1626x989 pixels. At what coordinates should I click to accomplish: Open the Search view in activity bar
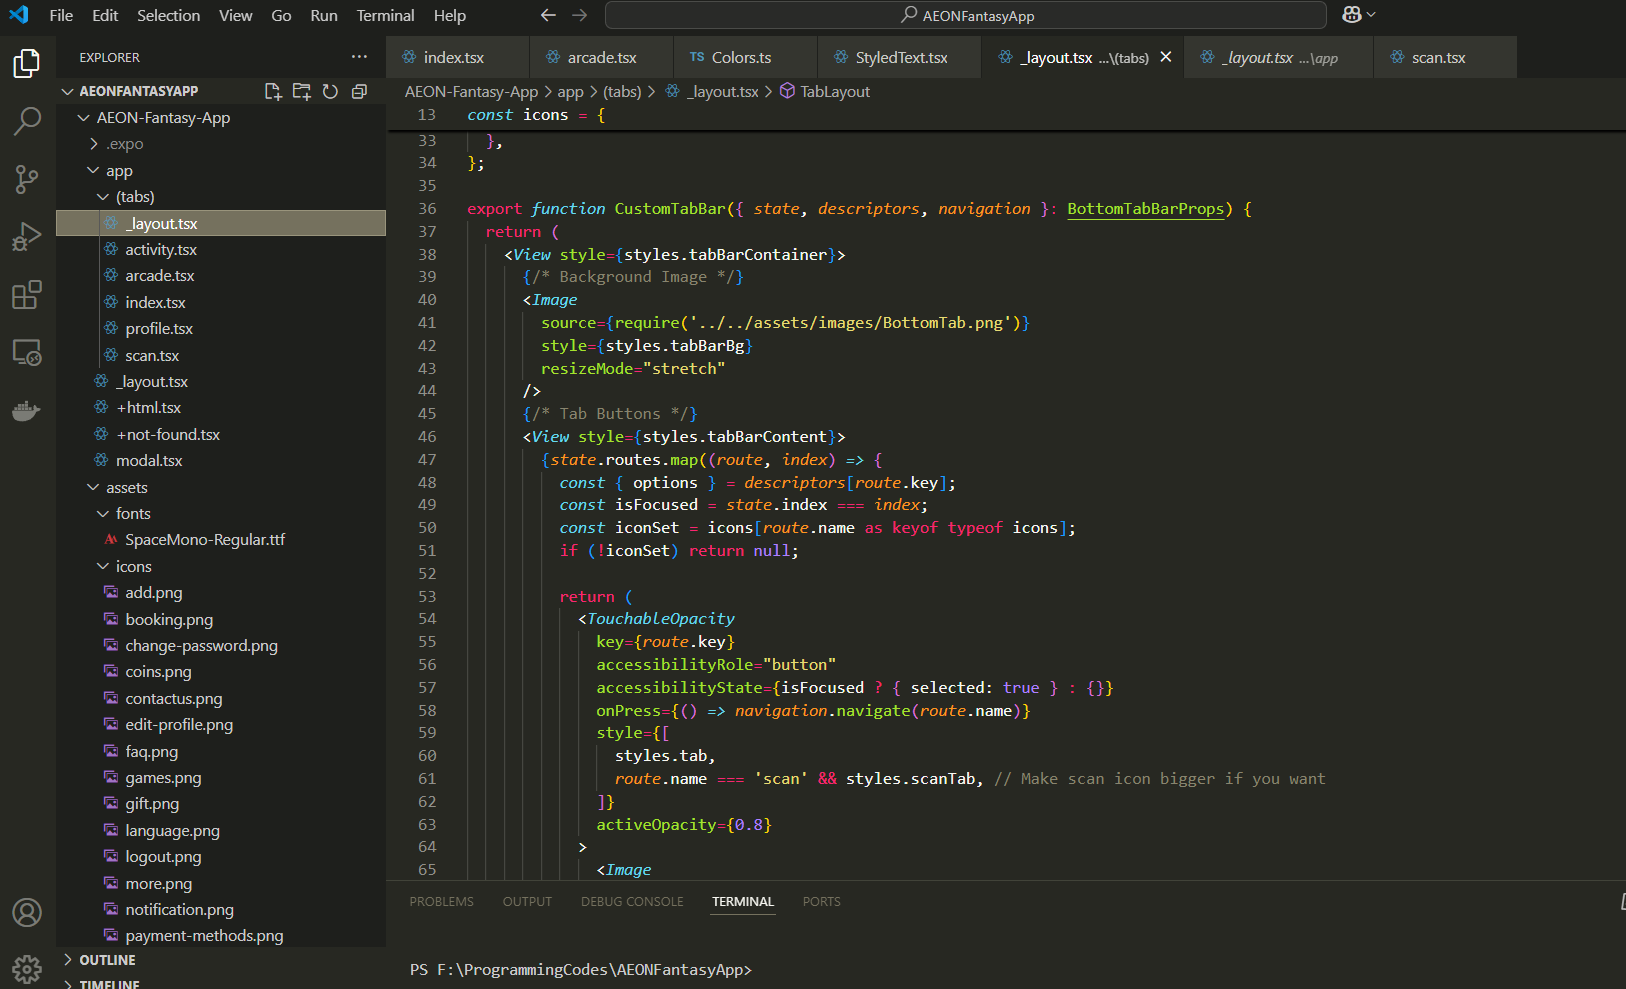[27, 121]
